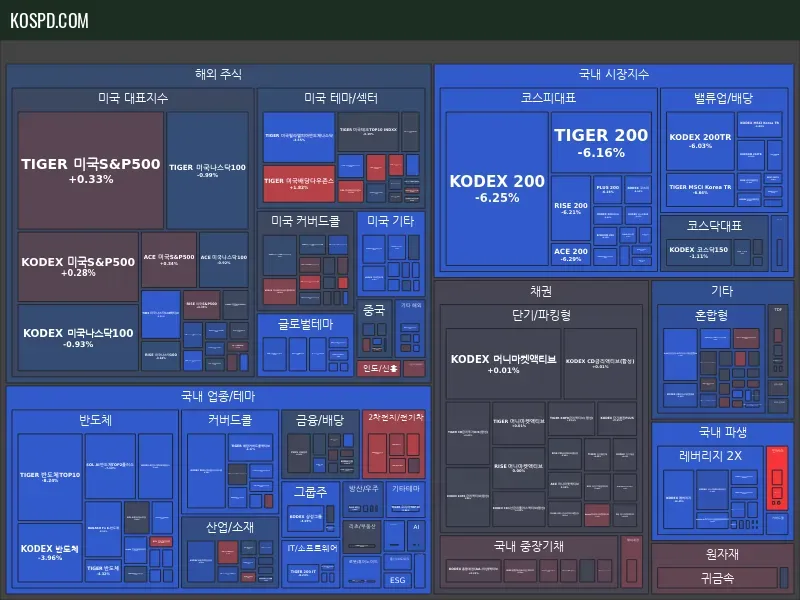Open the TIGER MSCI Korea TR tile
The image size is (800, 600).
point(700,189)
